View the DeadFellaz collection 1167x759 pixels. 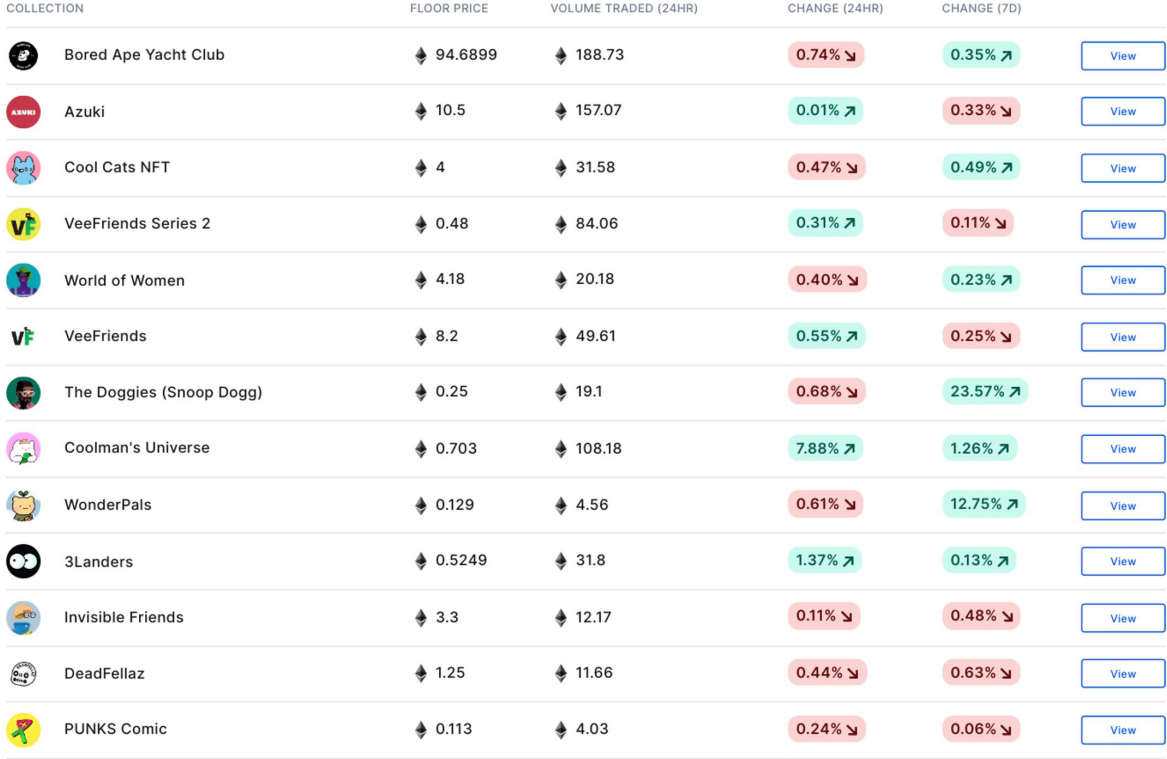pyautogui.click(x=1122, y=674)
